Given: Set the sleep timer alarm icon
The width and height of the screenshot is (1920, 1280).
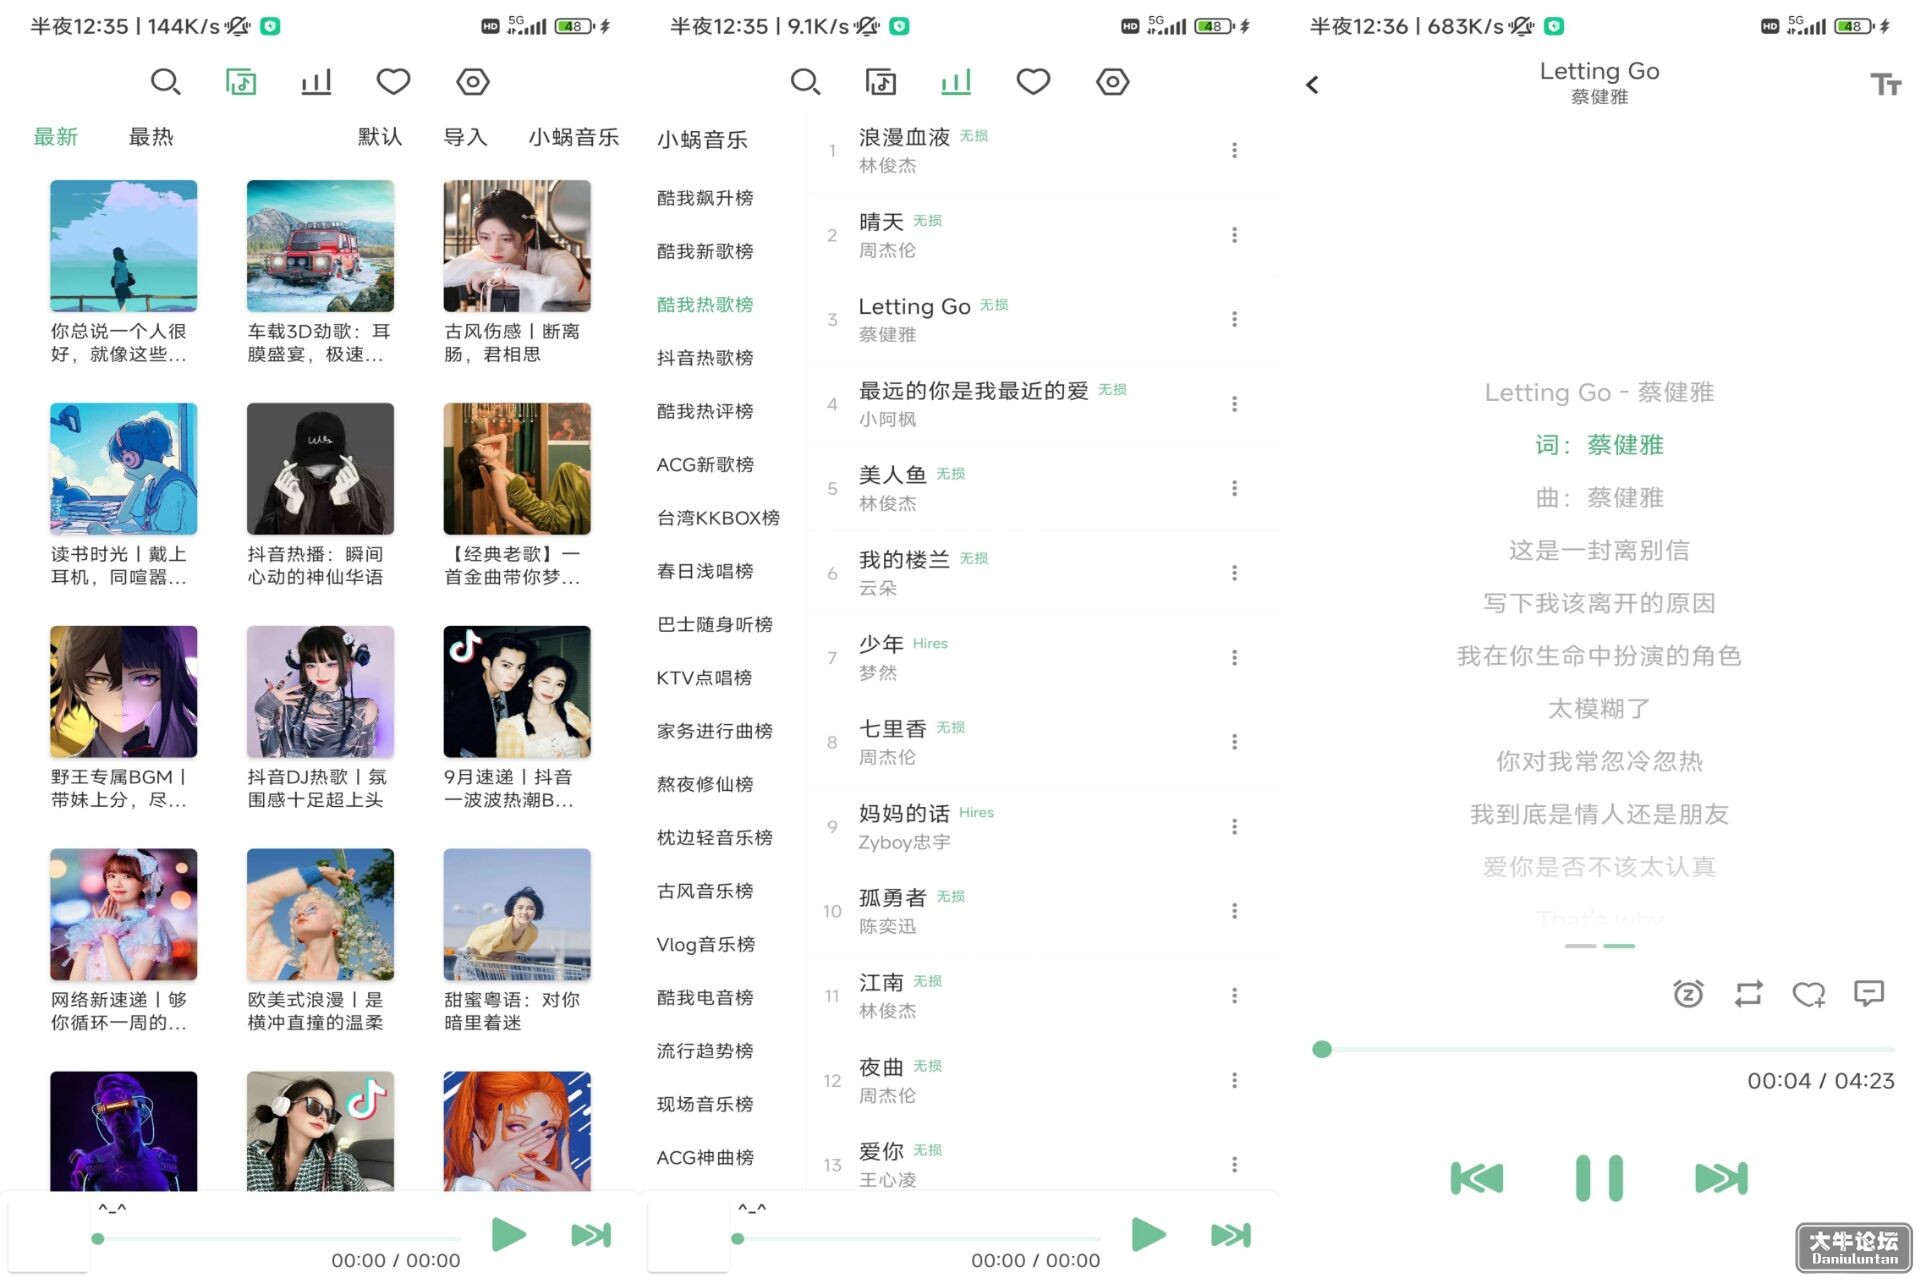Looking at the screenshot, I should (x=1688, y=993).
